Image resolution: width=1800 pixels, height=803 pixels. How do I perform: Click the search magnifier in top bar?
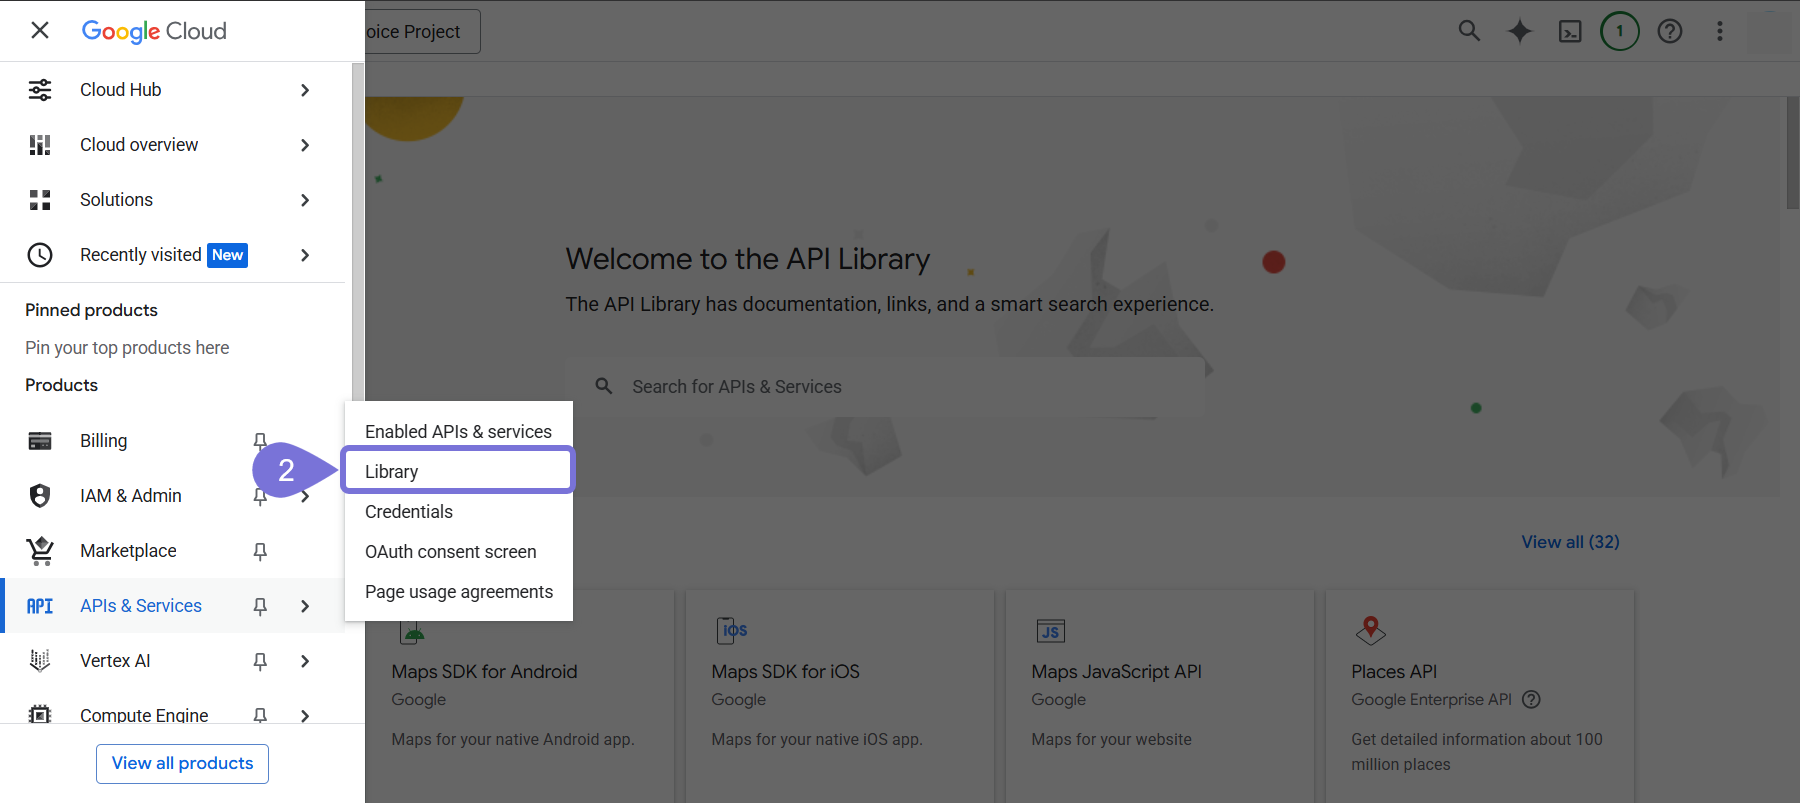click(x=1469, y=31)
